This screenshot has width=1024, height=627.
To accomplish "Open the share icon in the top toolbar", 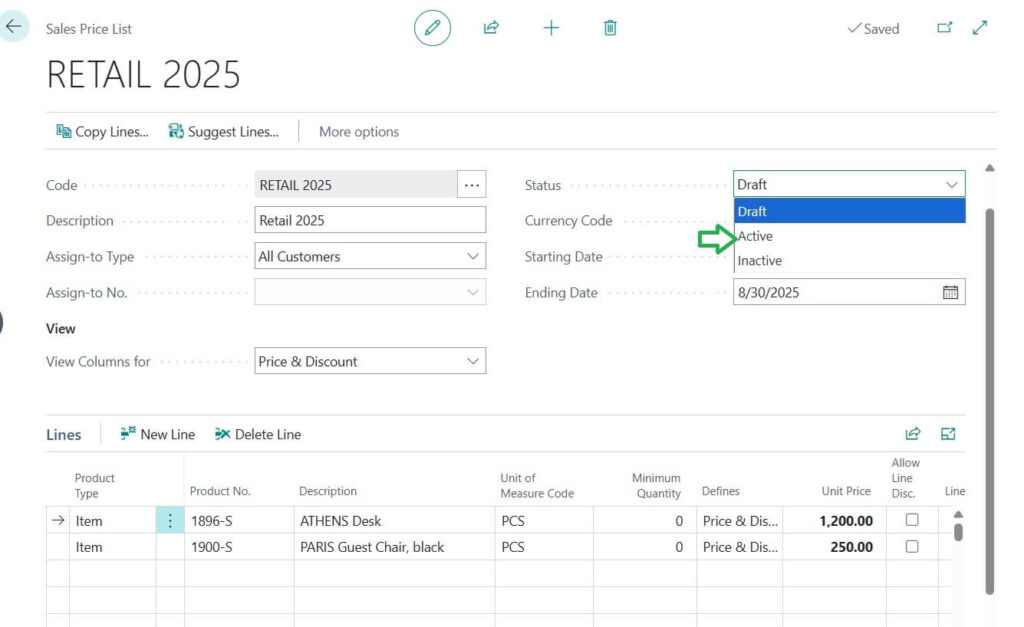I will point(491,28).
